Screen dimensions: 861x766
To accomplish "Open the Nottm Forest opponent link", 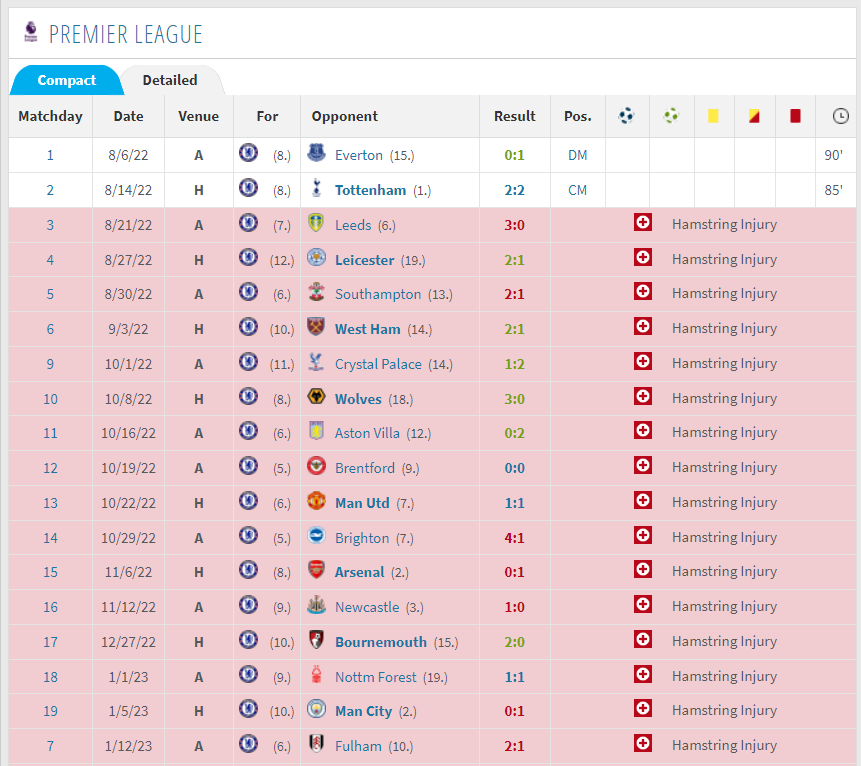I will pos(376,678).
